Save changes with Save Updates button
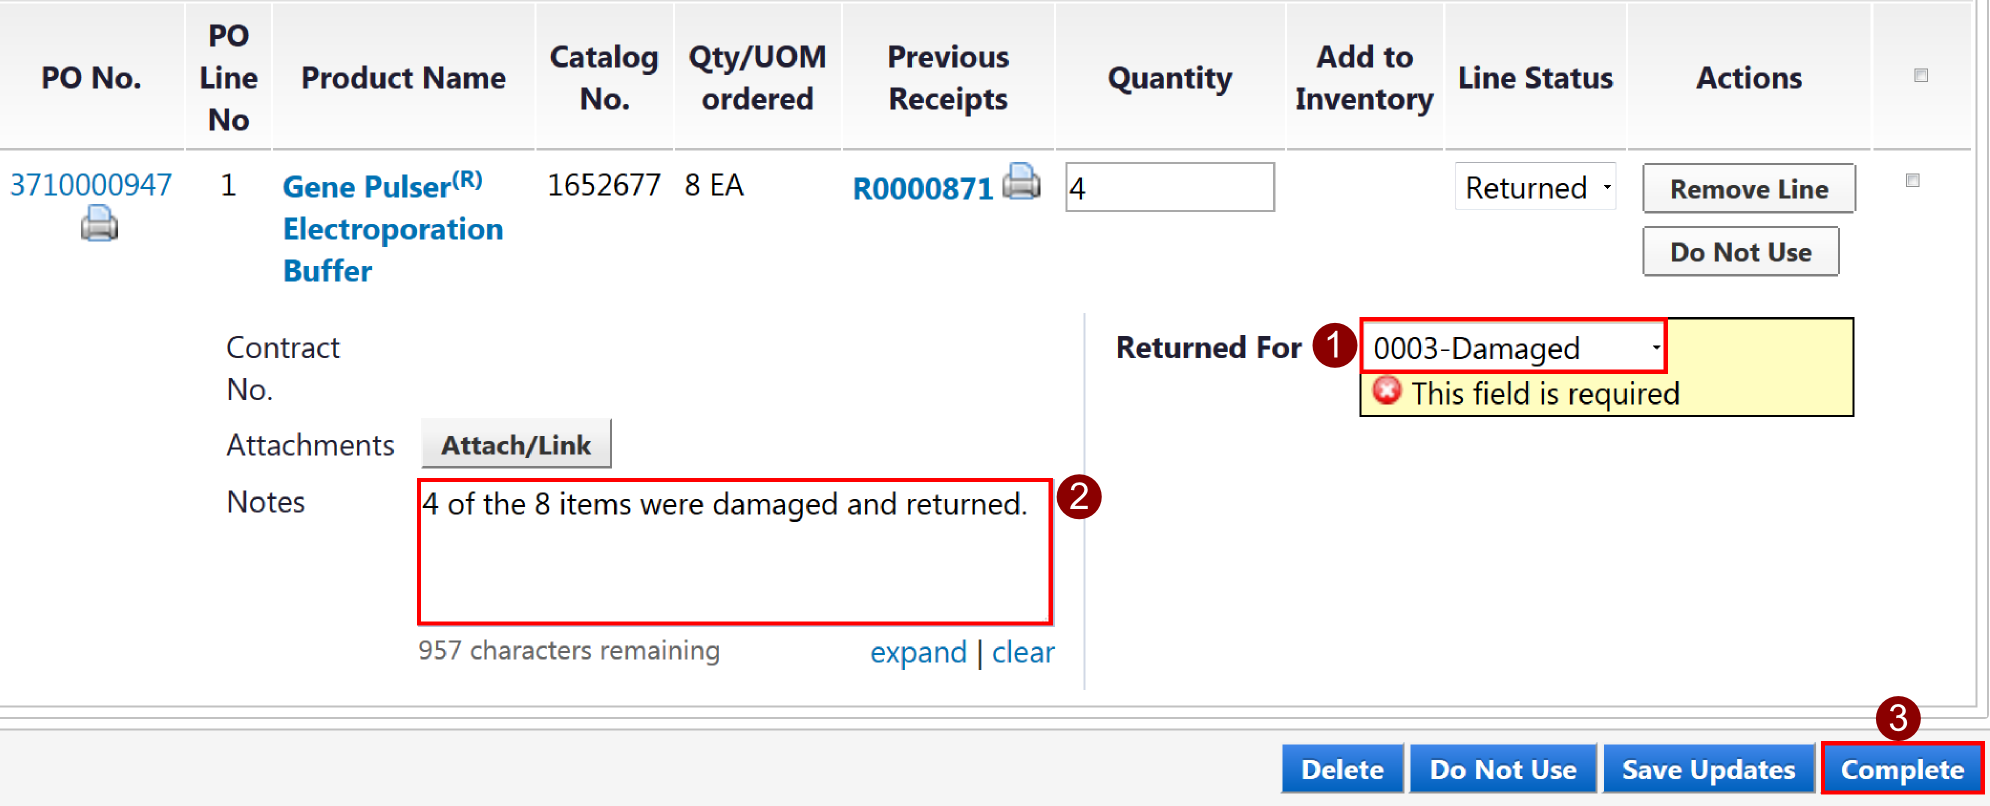 pos(1708,769)
